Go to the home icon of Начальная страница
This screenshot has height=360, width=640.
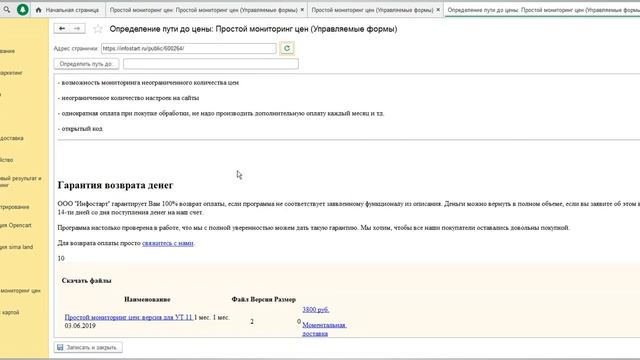(38, 10)
